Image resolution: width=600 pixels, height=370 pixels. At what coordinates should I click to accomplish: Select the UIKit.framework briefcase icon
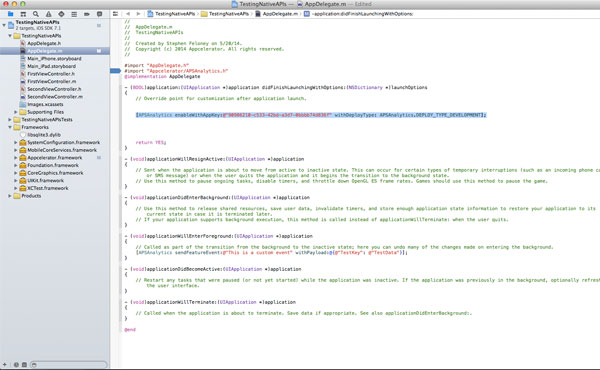(23, 181)
